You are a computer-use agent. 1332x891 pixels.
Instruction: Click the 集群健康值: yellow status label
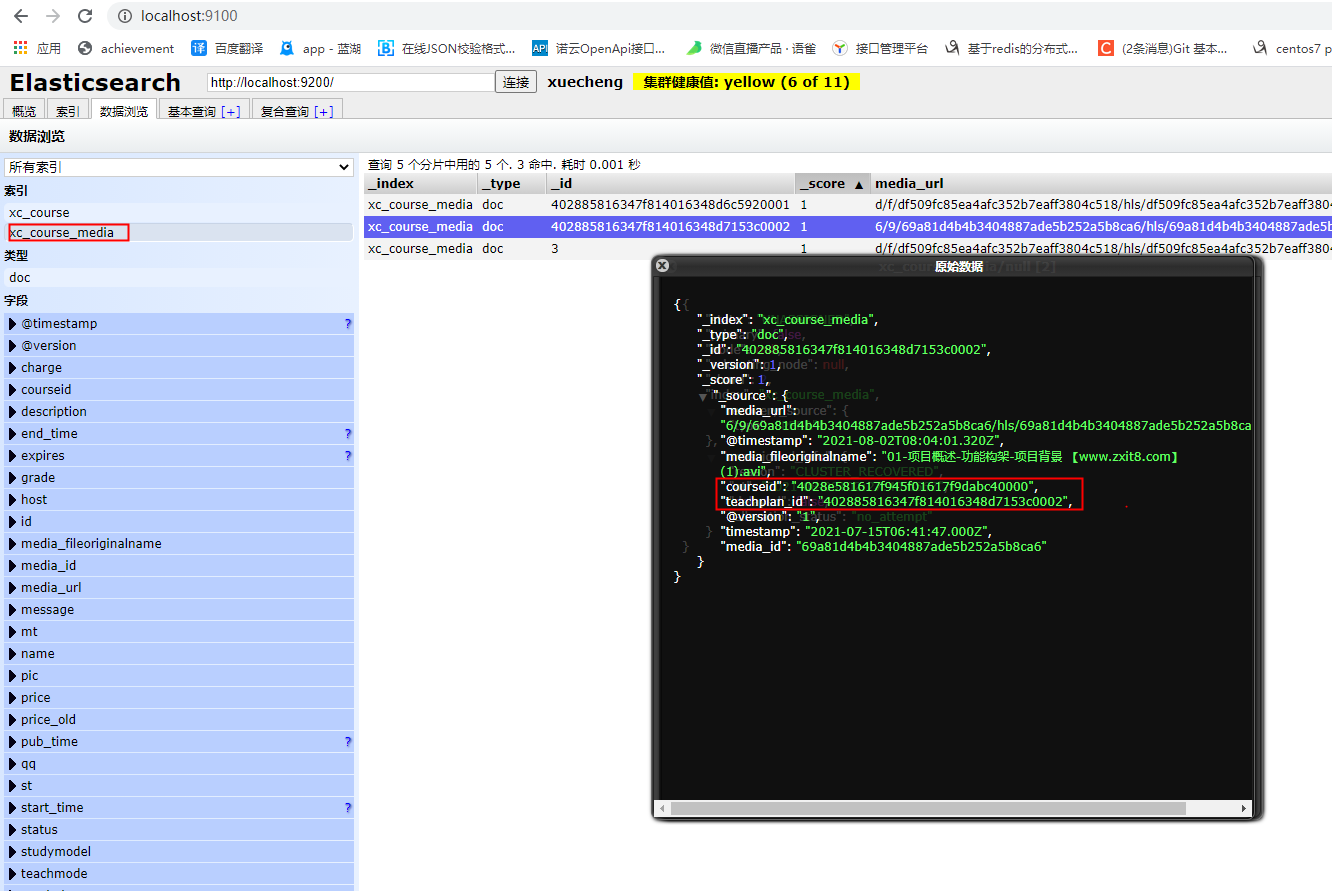[x=746, y=82]
